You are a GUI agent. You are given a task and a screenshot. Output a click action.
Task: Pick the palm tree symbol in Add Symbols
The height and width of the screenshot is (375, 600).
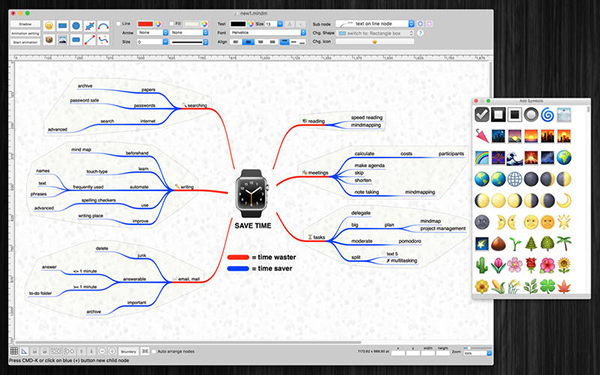564,243
